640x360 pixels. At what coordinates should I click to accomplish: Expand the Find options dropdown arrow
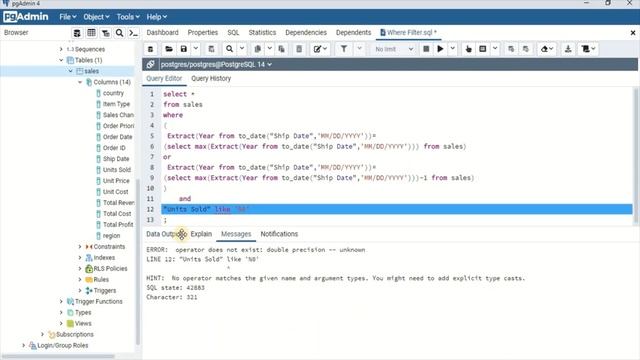[242, 49]
